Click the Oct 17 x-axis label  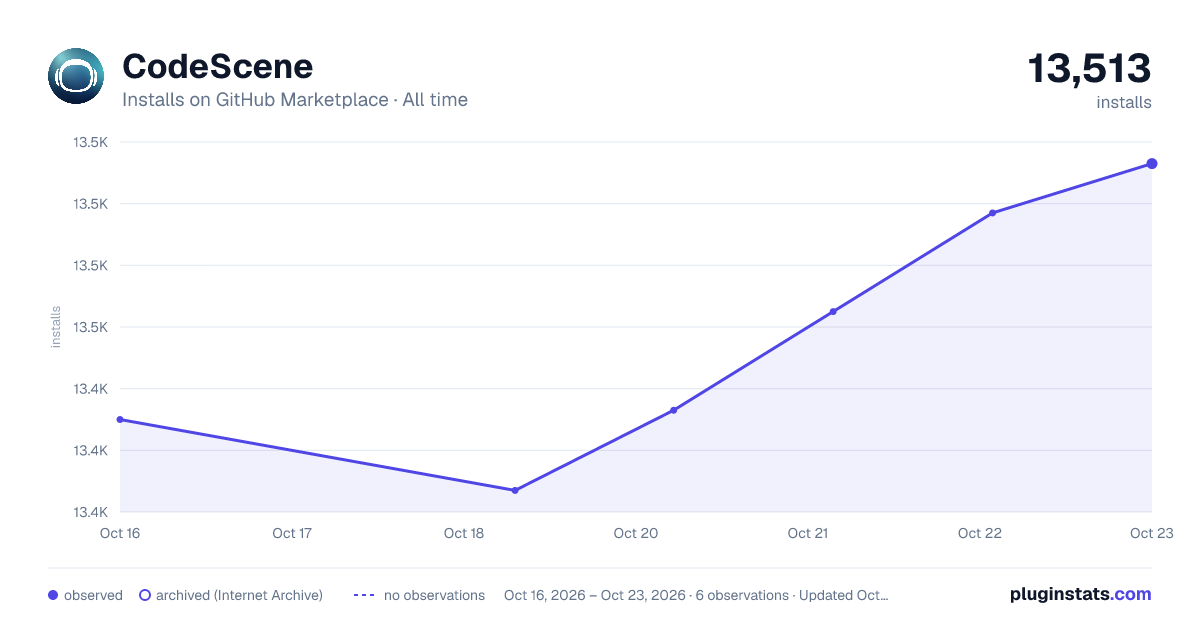click(x=292, y=533)
